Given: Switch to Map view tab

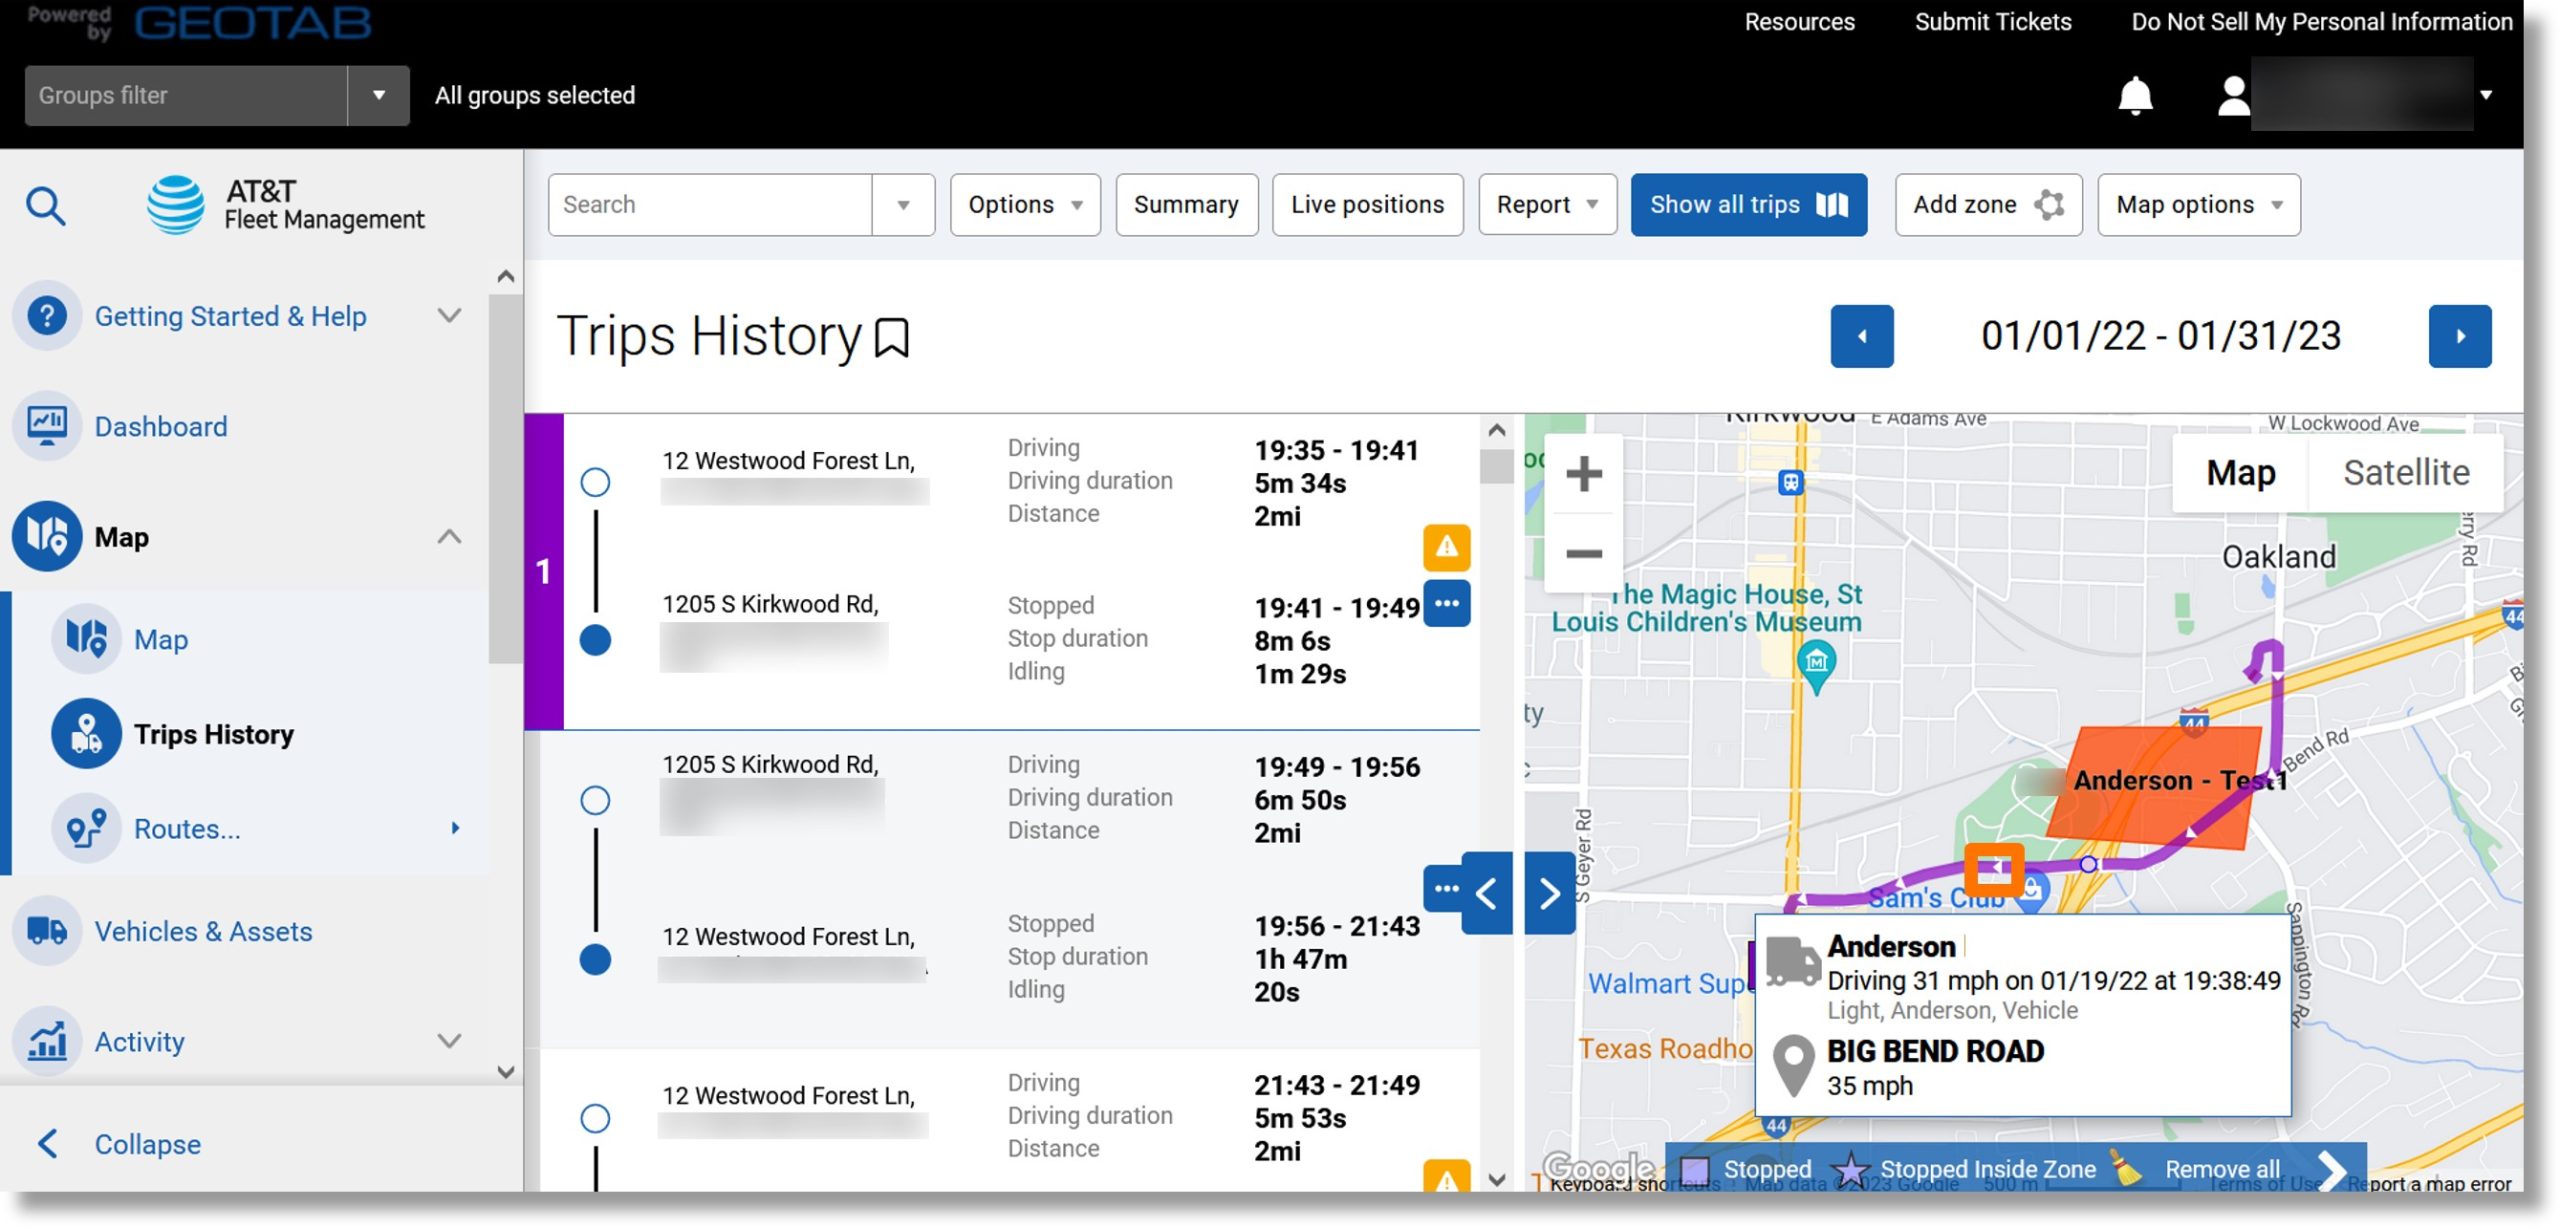Looking at the screenshot, I should pos(2241,473).
